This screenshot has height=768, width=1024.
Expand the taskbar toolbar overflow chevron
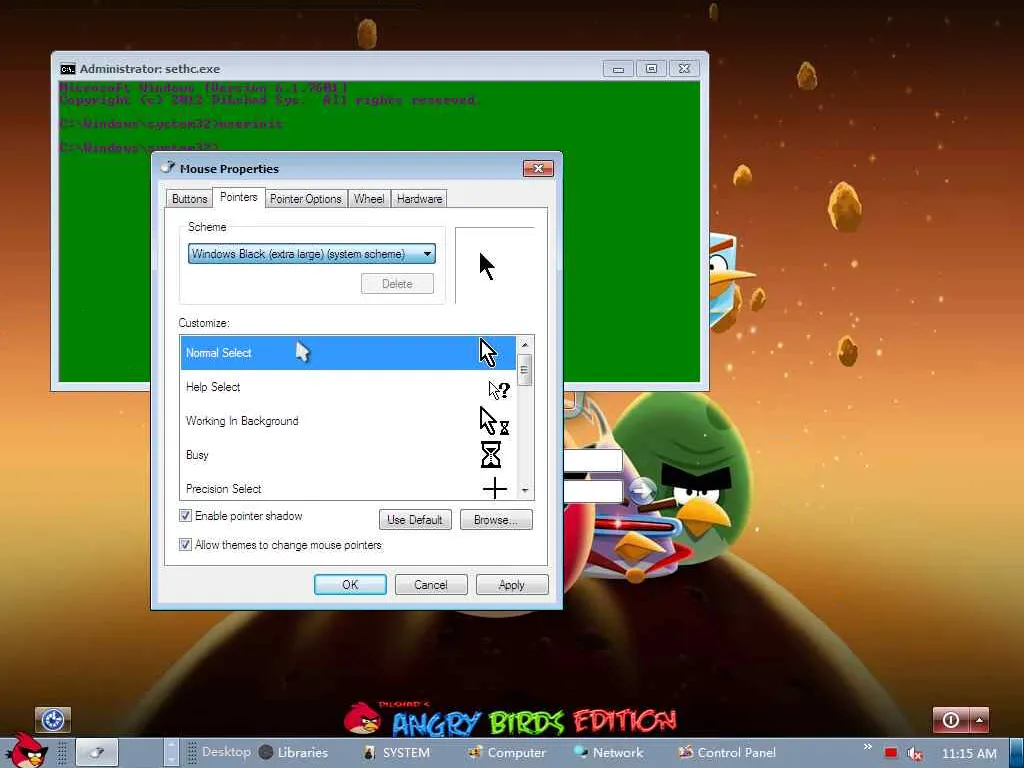pyautogui.click(x=867, y=746)
